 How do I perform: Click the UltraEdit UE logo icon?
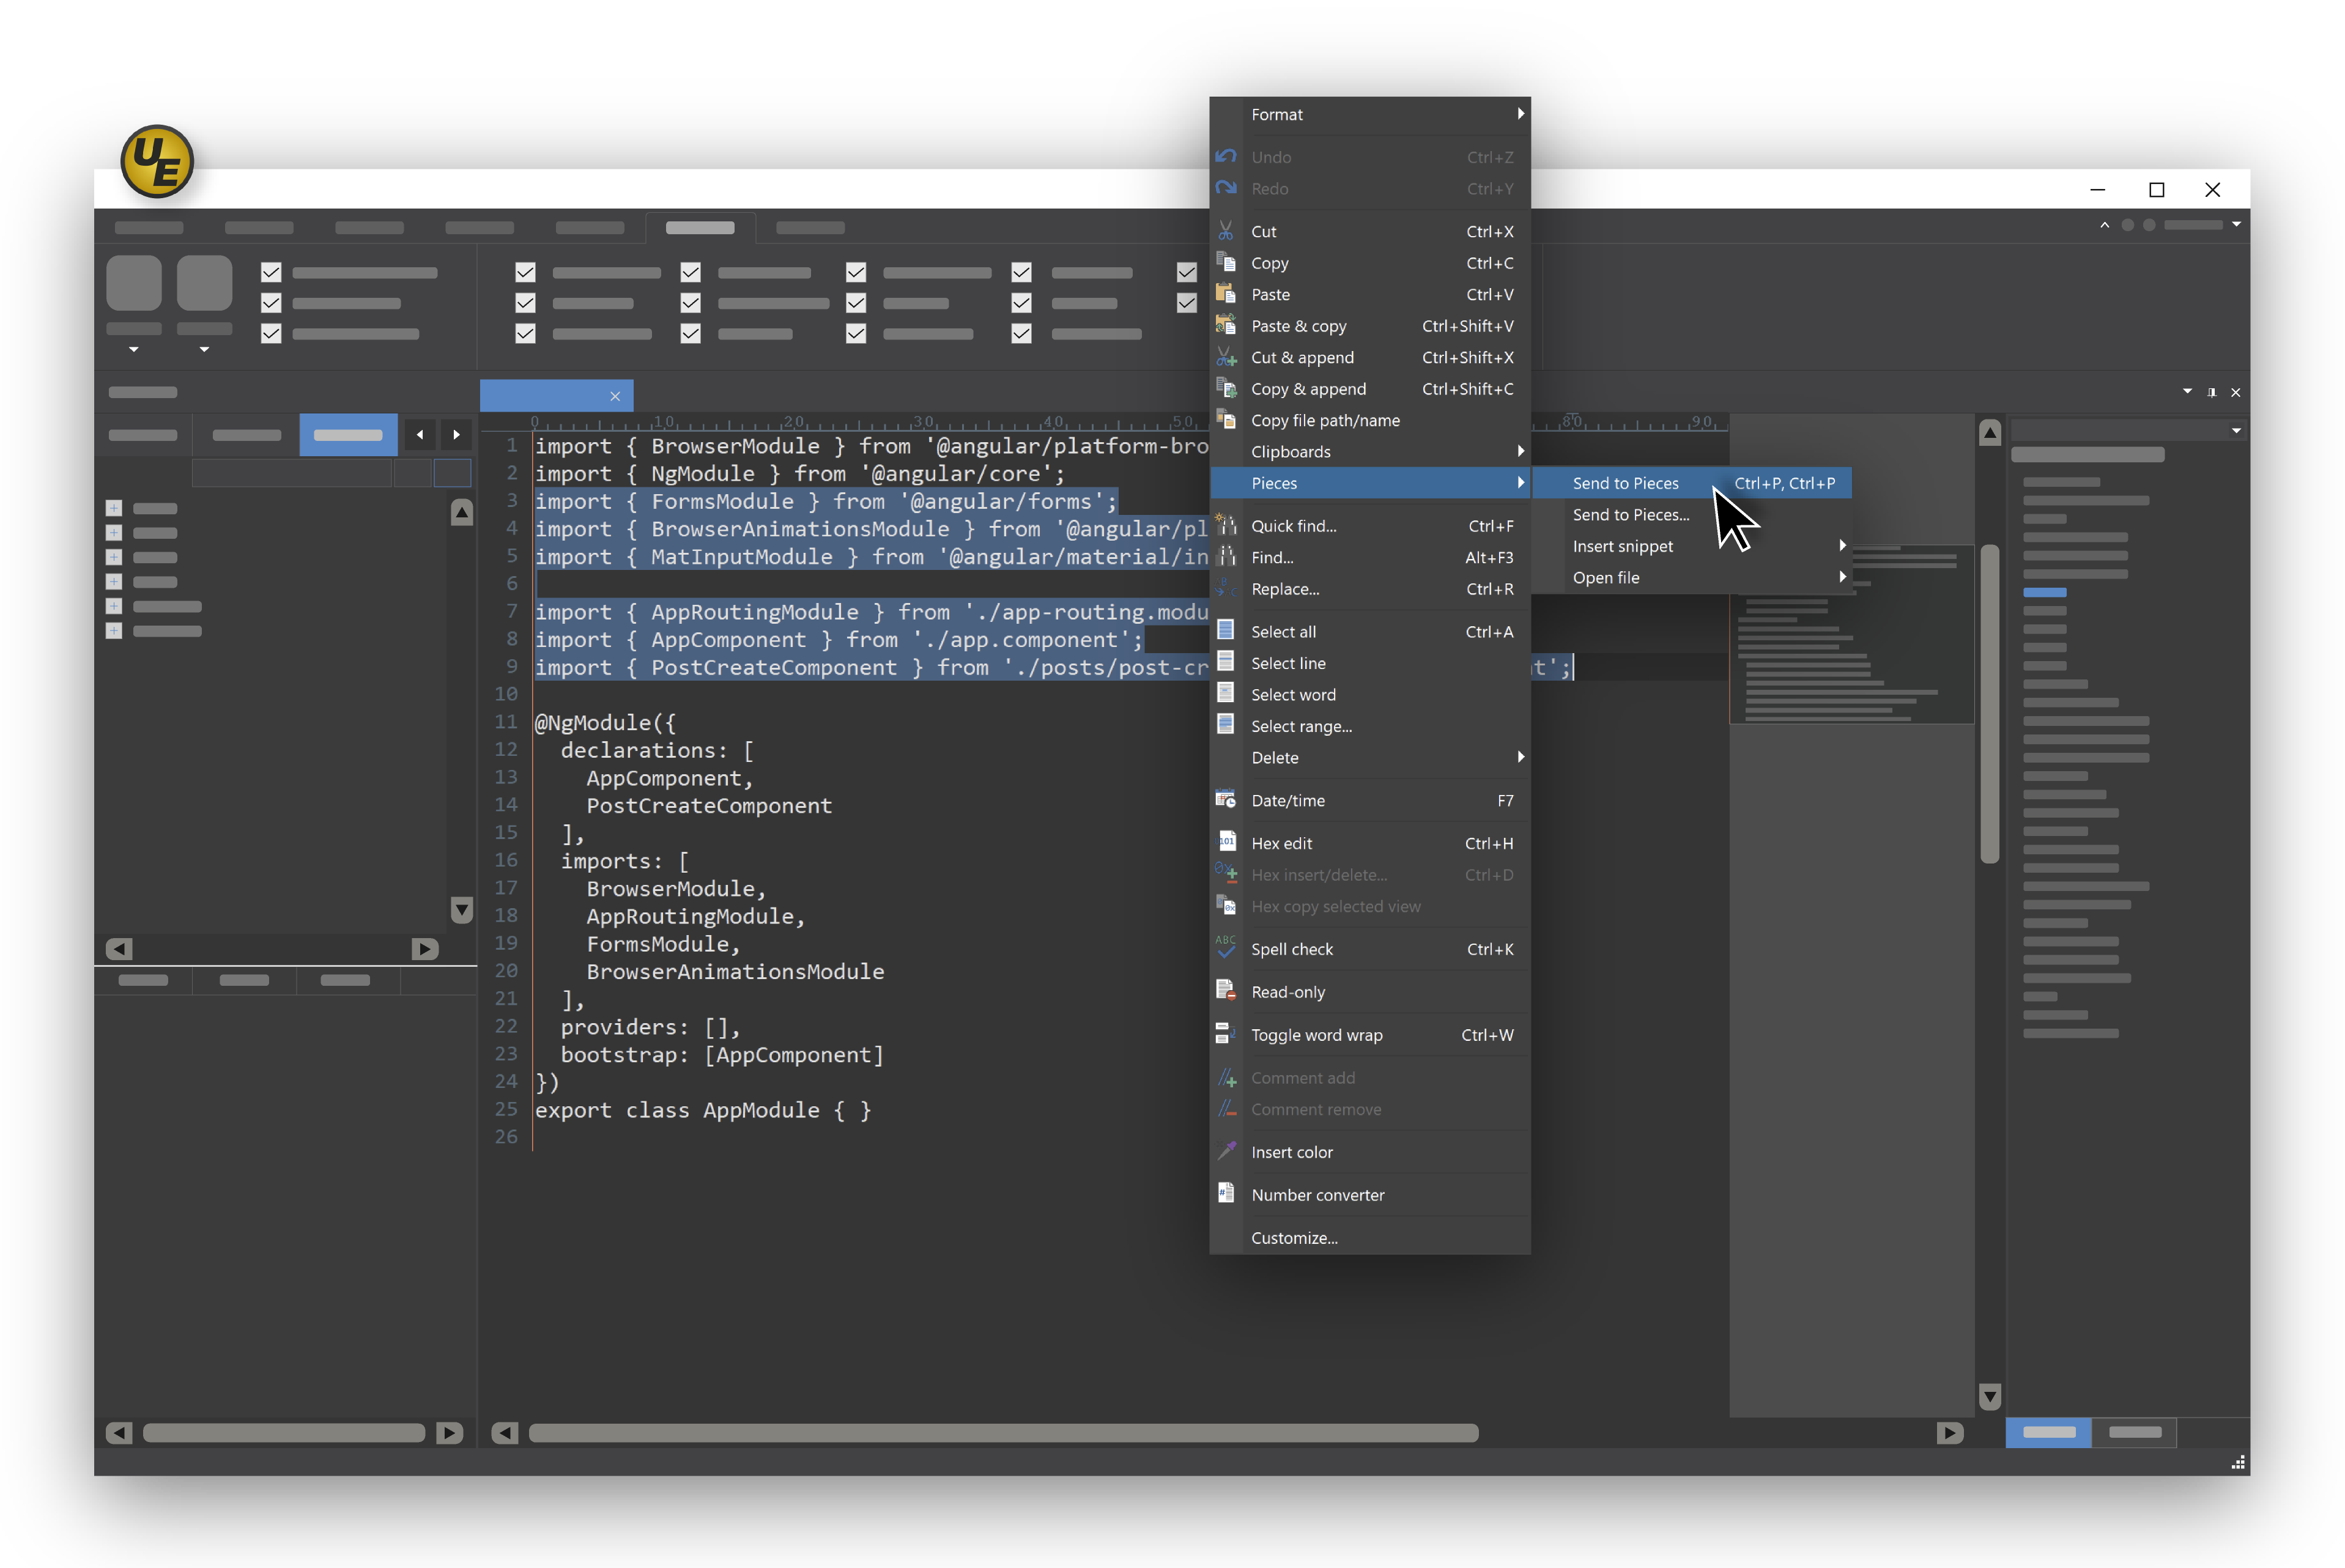pos(157,162)
